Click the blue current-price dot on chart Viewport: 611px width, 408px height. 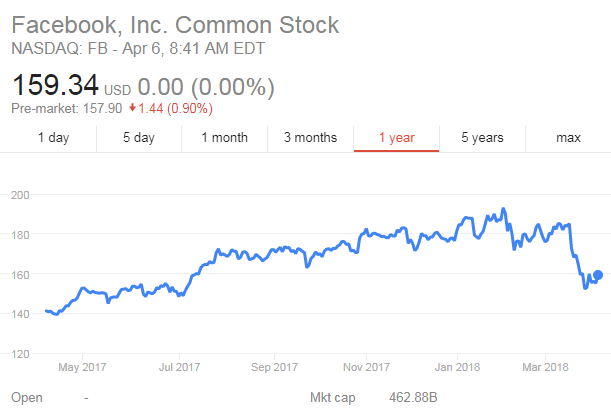coord(598,275)
